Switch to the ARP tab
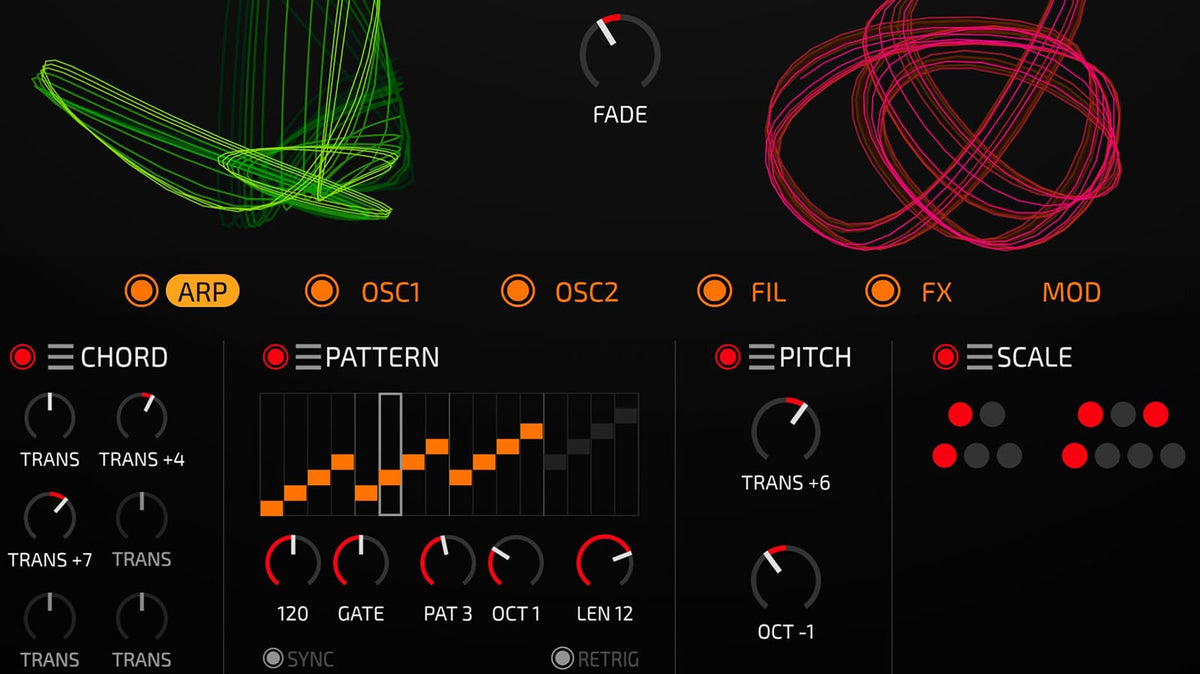Viewport: 1200px width, 674px height. pos(203,292)
